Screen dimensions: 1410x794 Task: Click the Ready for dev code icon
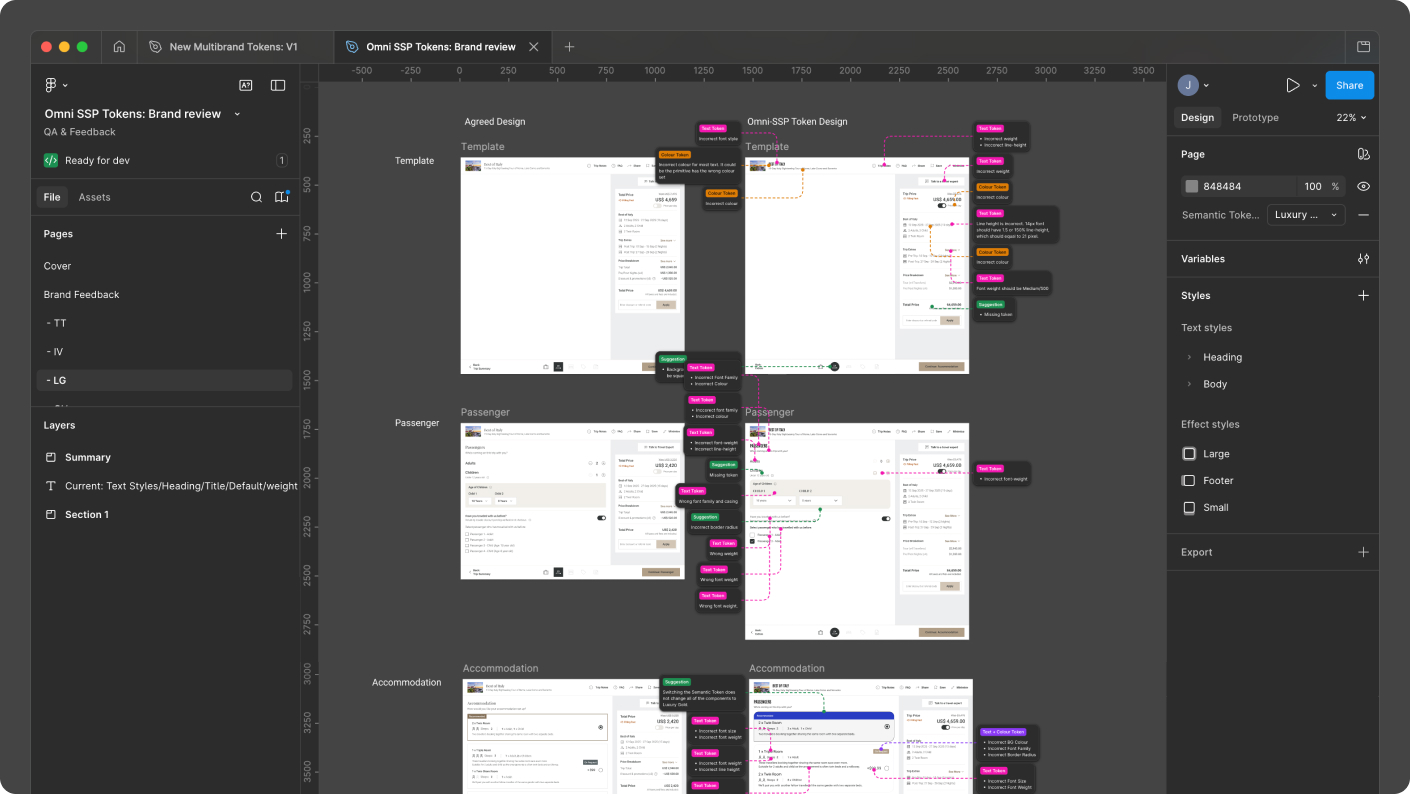coord(51,160)
